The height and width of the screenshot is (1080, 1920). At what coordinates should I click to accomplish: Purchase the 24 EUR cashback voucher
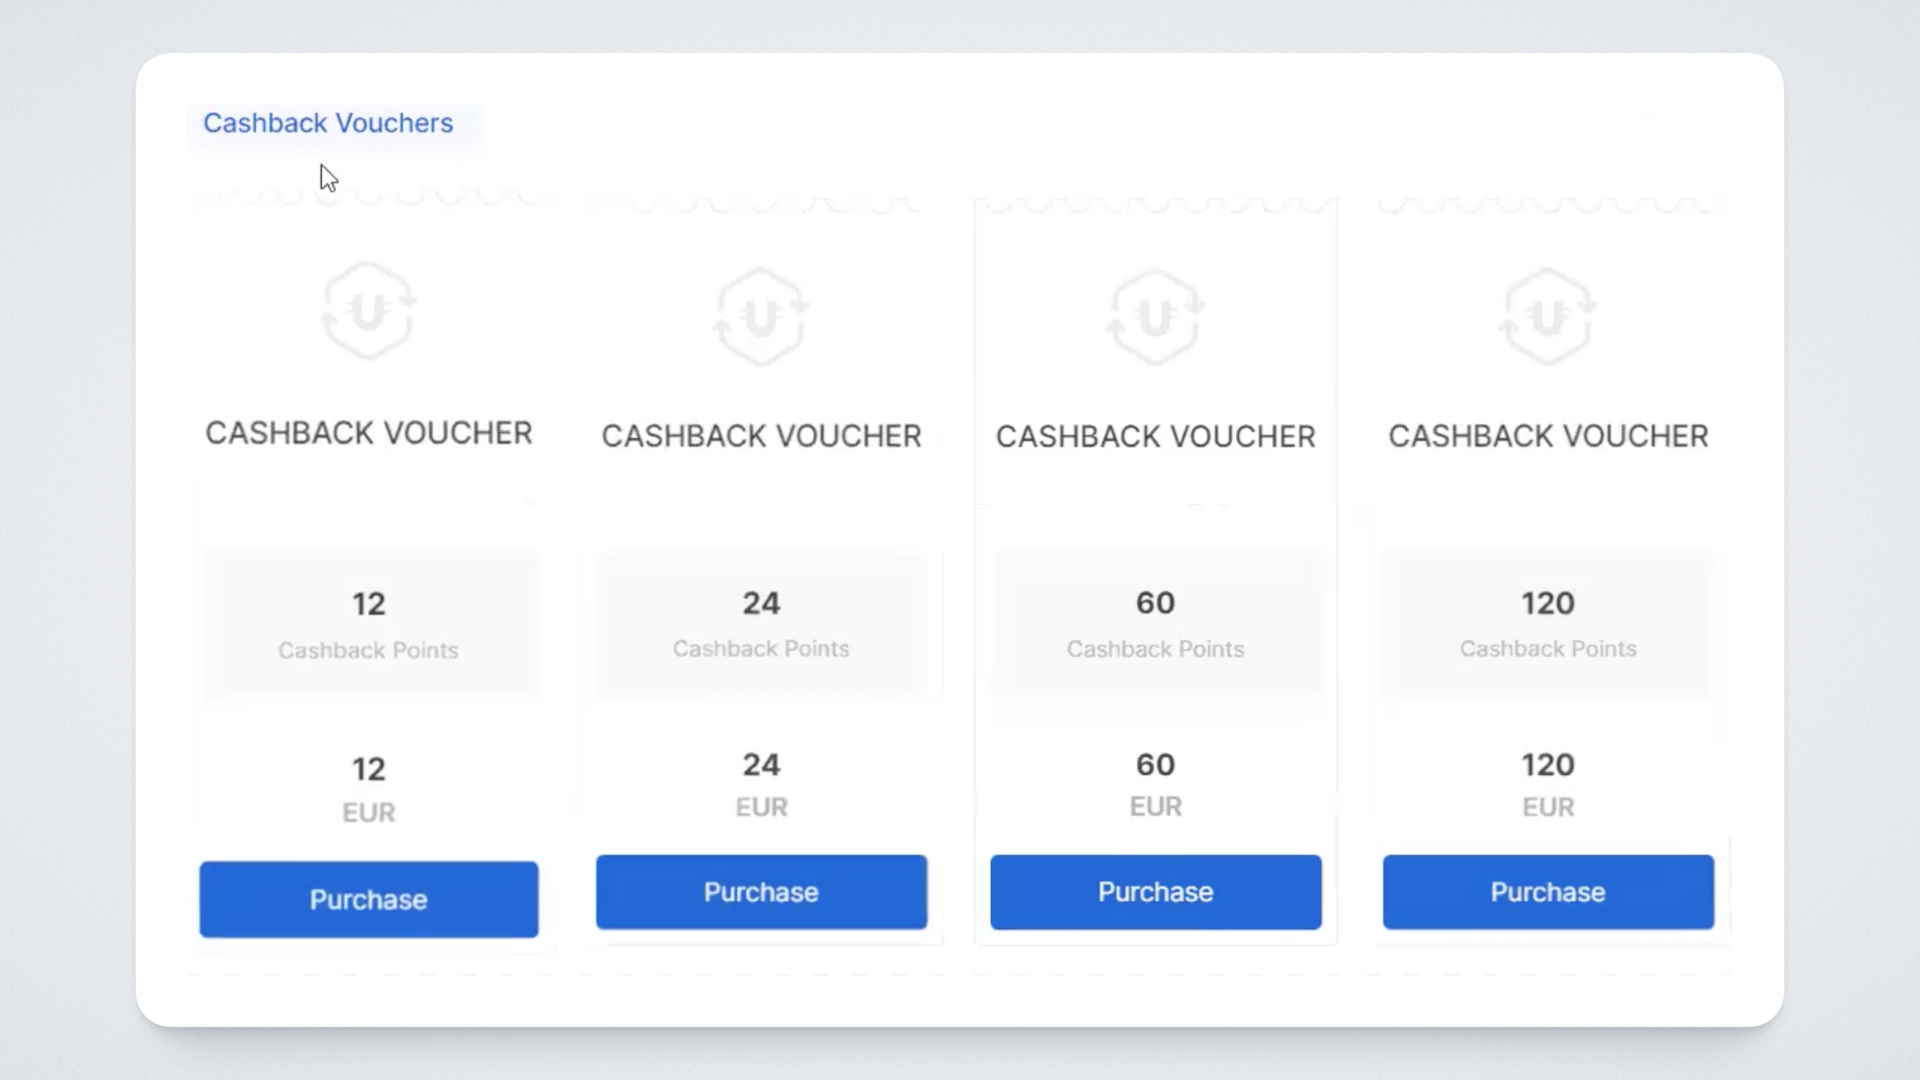tap(761, 892)
